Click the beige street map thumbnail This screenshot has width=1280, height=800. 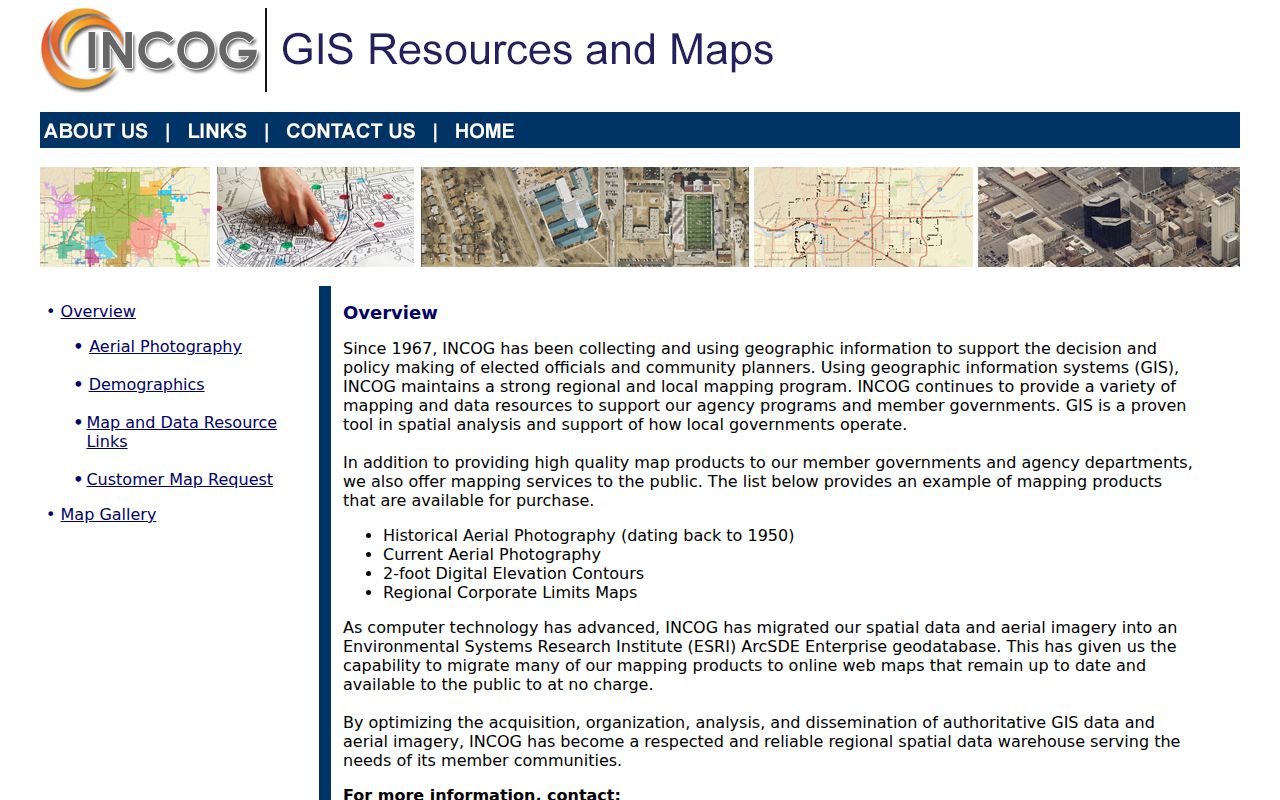pyautogui.click(x=863, y=217)
